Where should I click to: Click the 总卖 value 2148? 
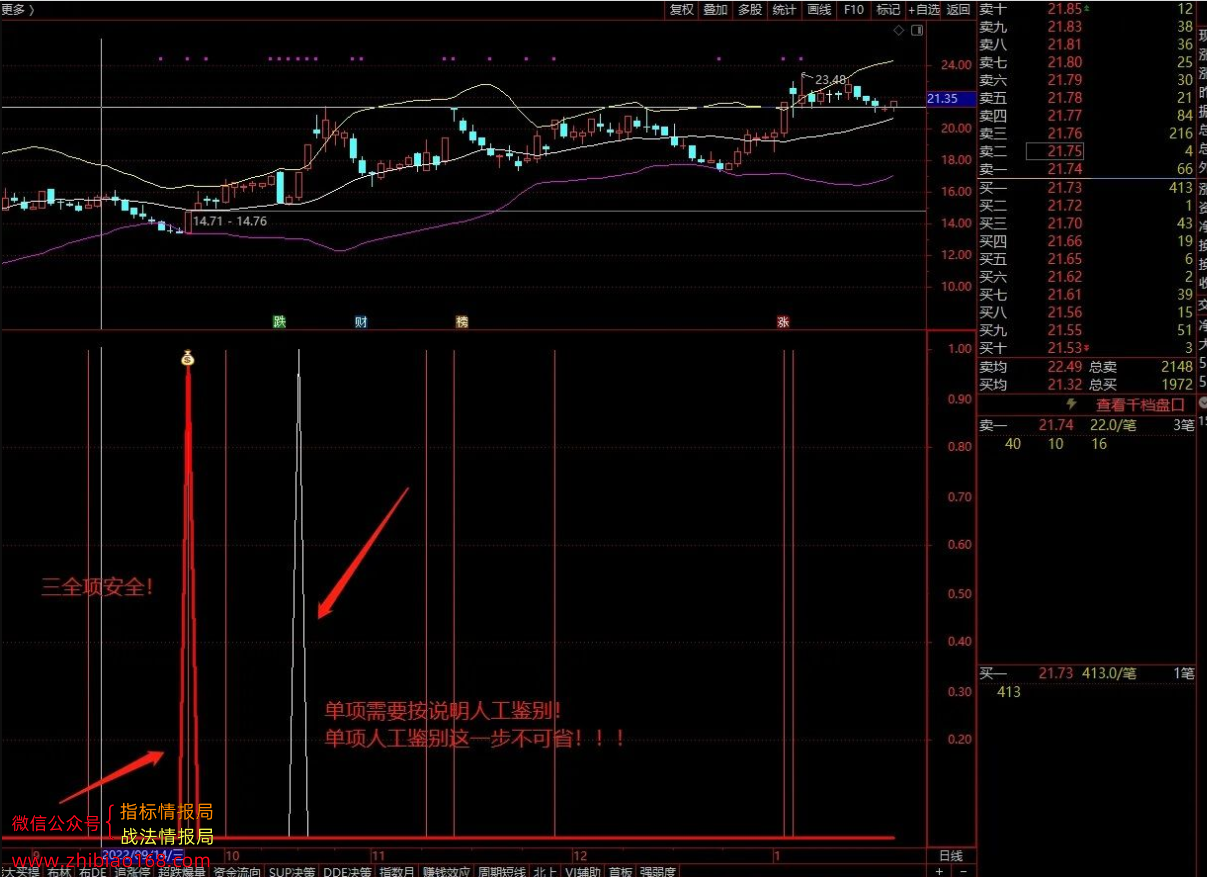[1176, 367]
